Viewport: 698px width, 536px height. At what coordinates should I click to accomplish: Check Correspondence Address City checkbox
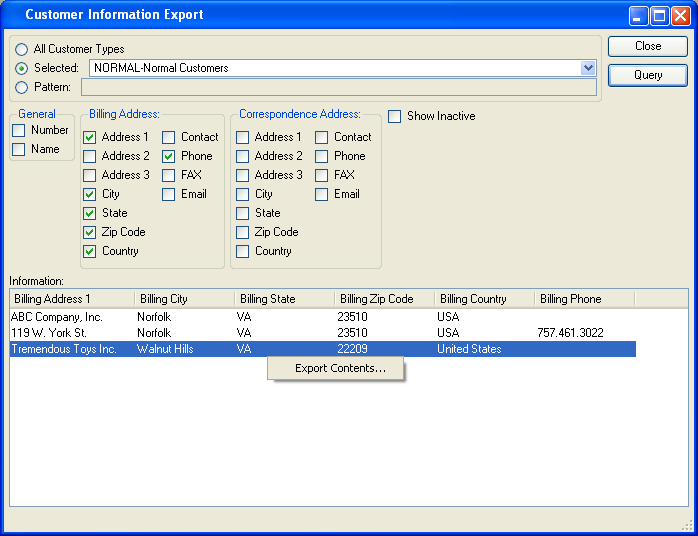pos(243,194)
